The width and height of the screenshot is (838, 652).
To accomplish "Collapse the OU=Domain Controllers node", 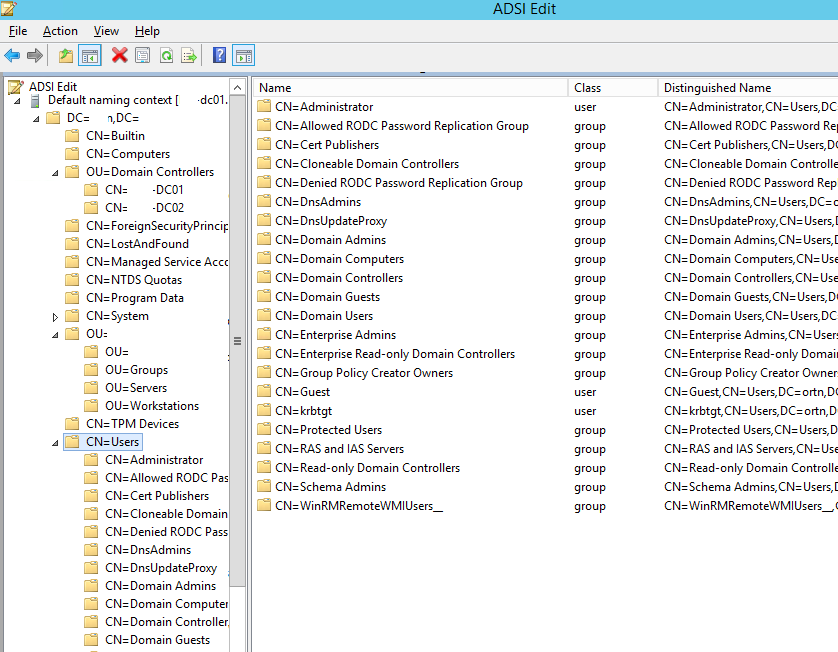I will [55, 173].
